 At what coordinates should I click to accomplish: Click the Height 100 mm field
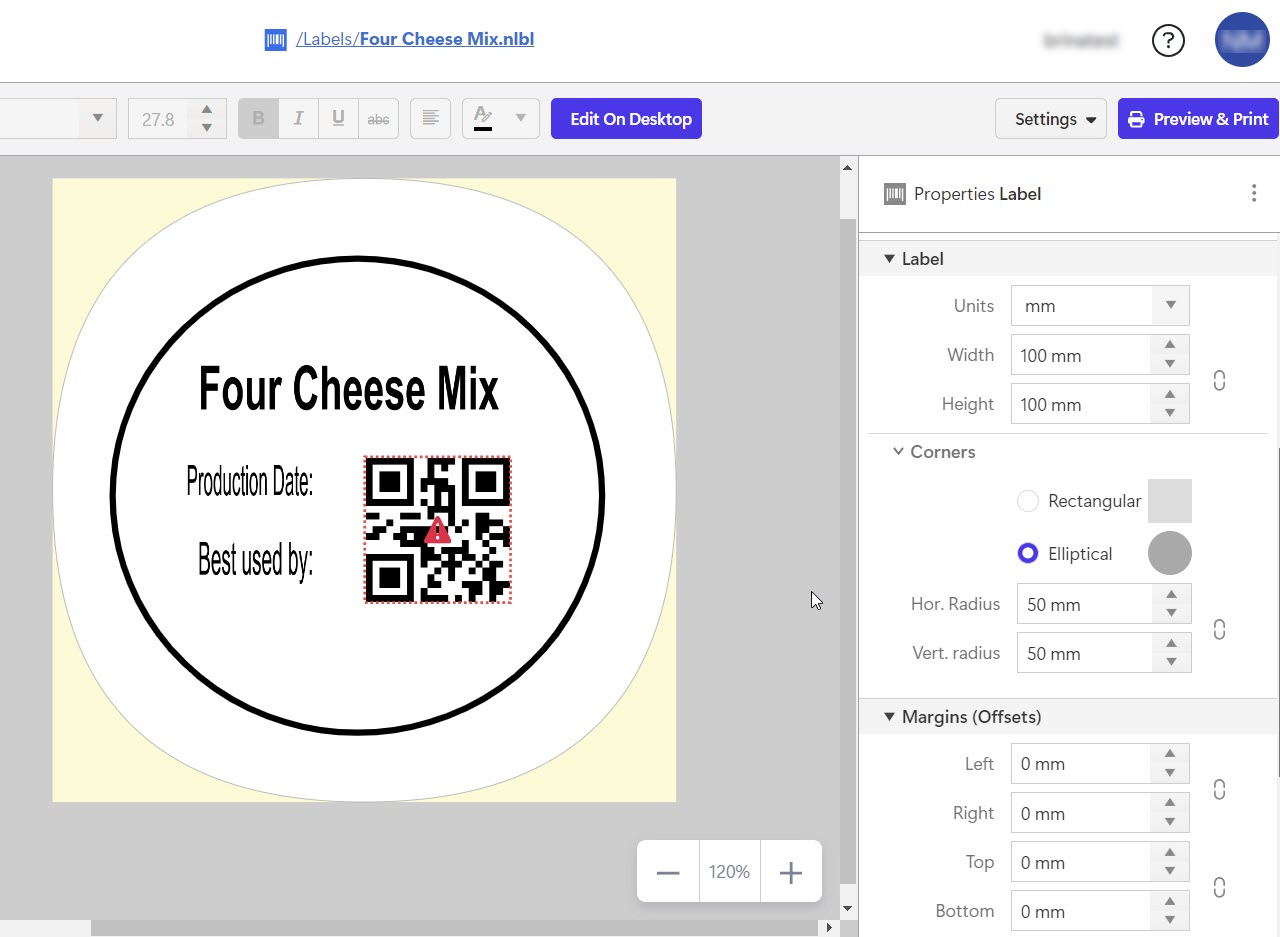tap(1082, 404)
